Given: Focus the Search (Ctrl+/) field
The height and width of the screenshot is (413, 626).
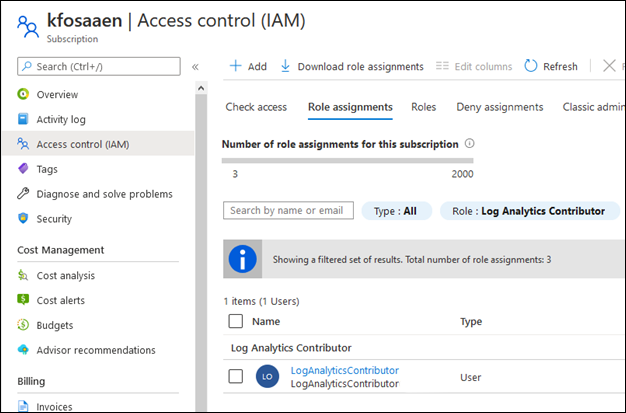Looking at the screenshot, I should click(x=99, y=66).
